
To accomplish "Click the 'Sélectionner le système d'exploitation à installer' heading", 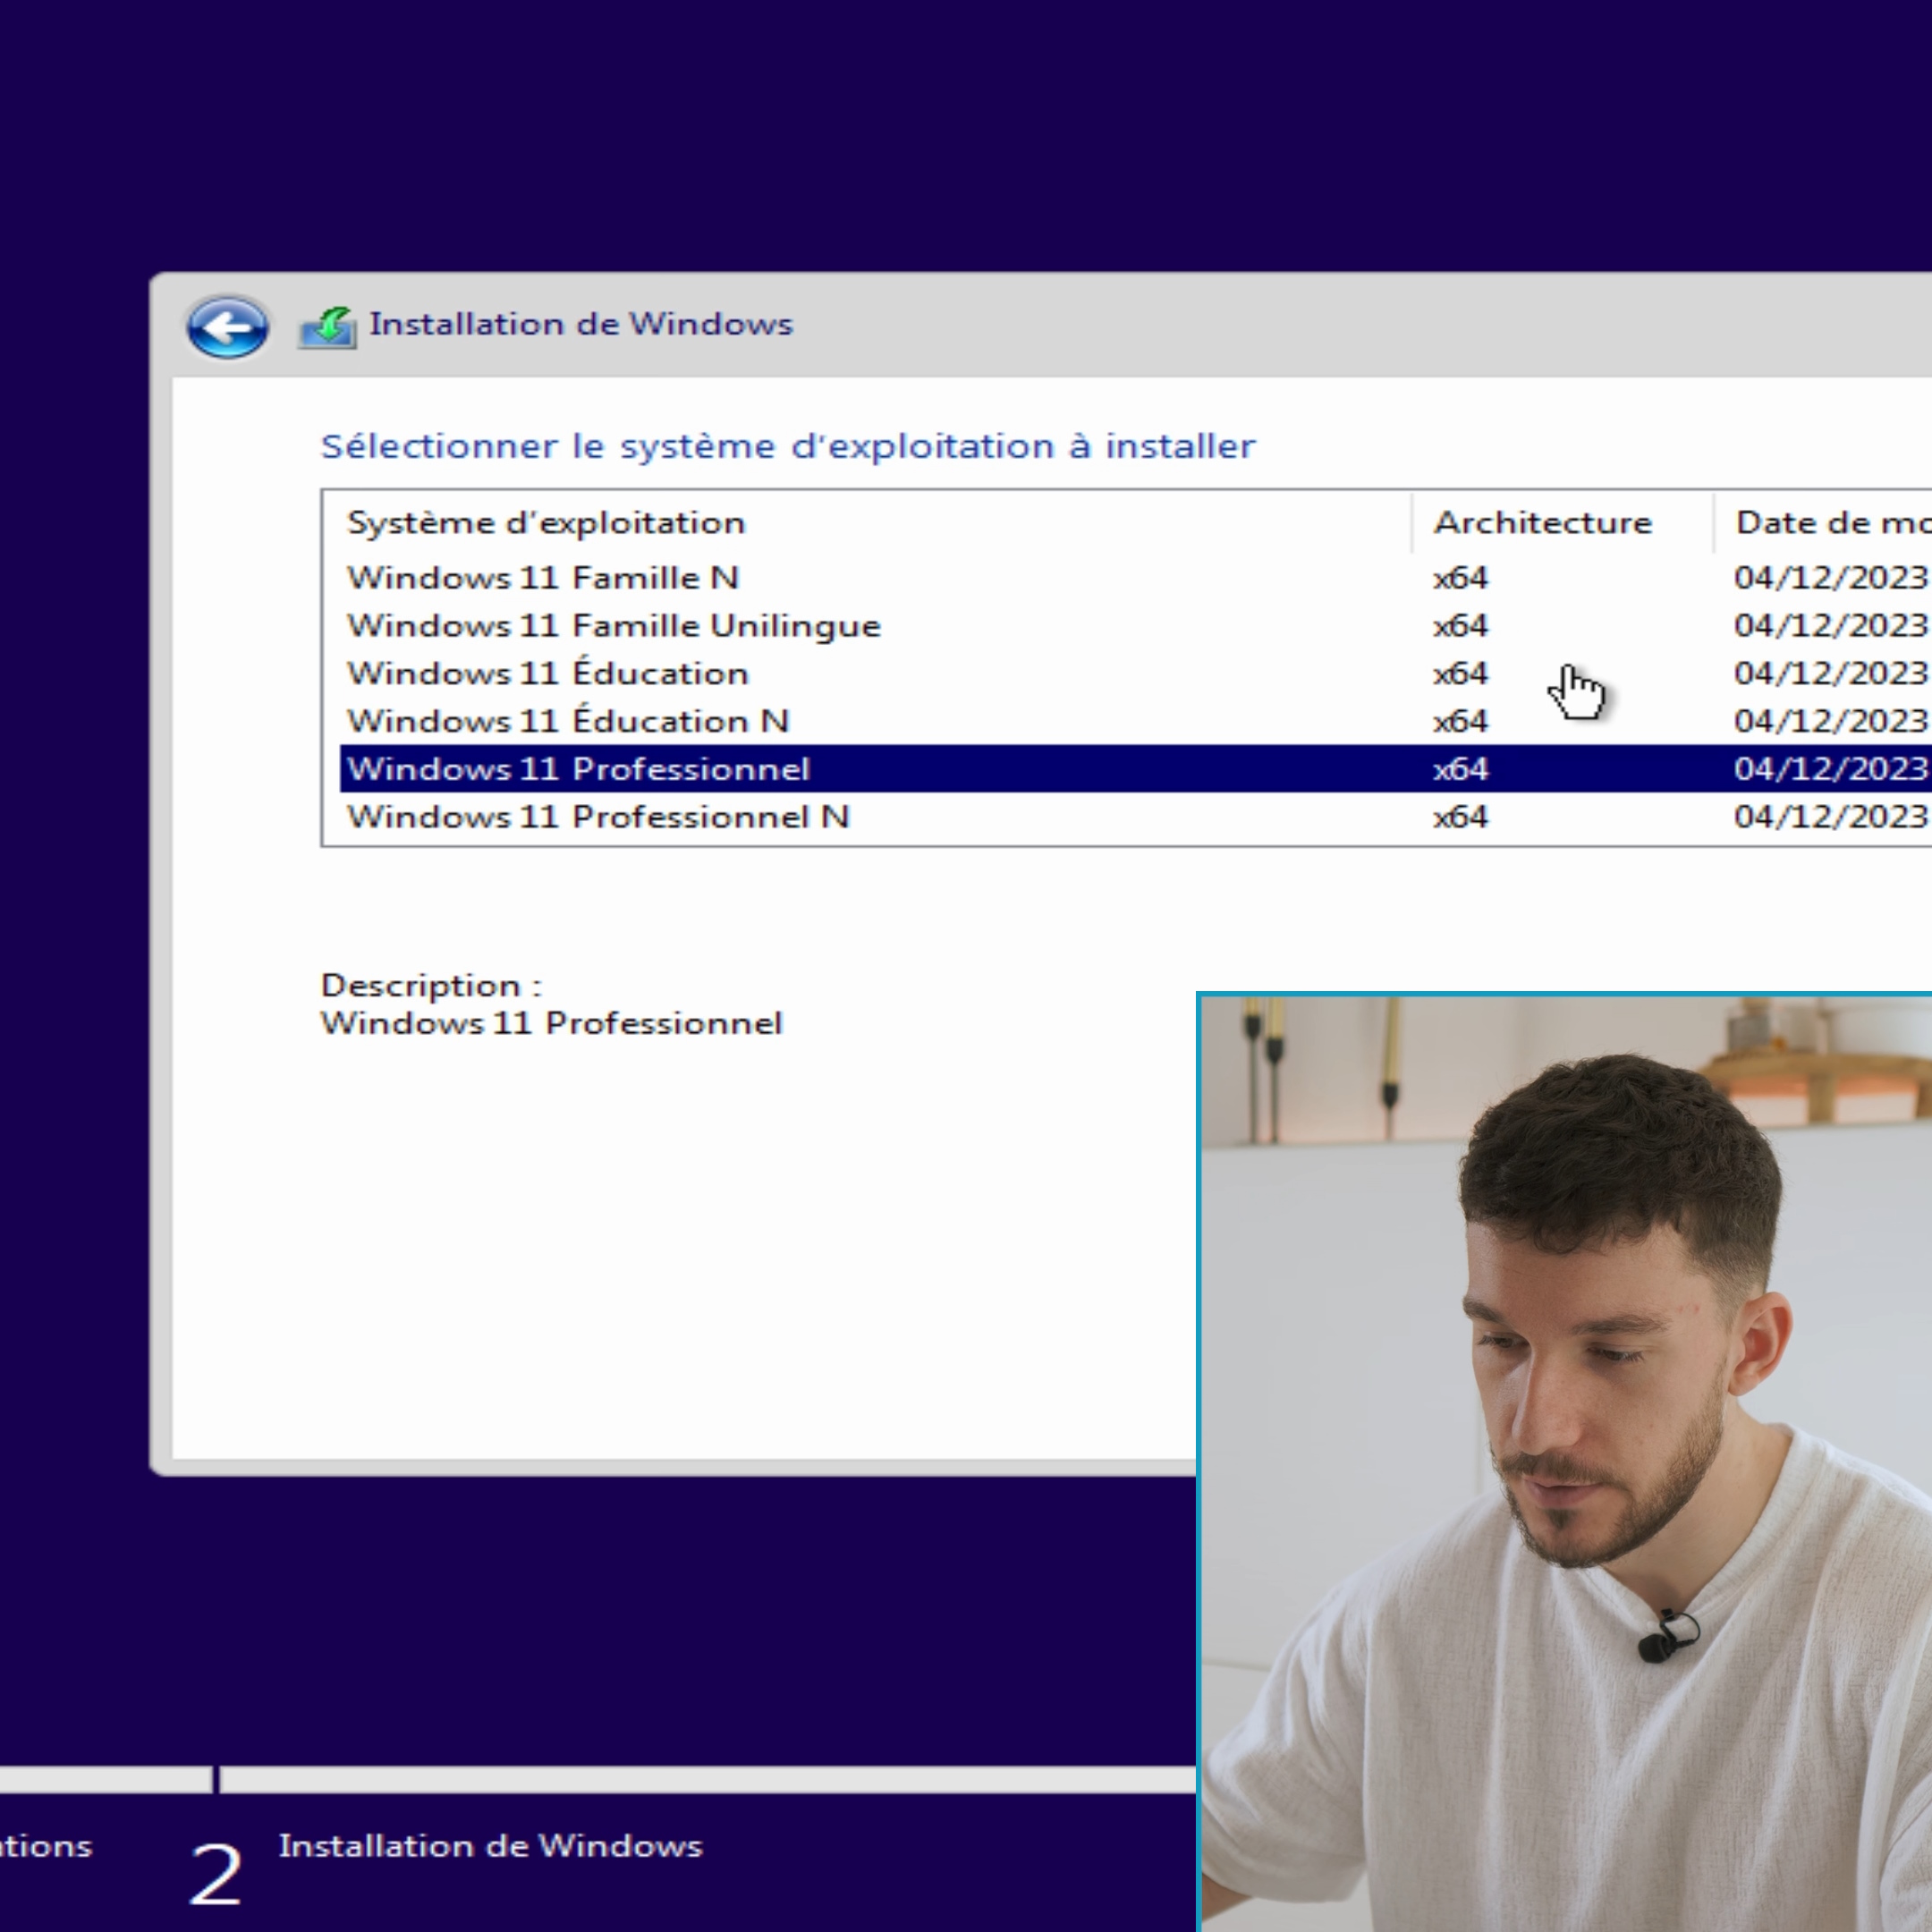I will [x=788, y=446].
